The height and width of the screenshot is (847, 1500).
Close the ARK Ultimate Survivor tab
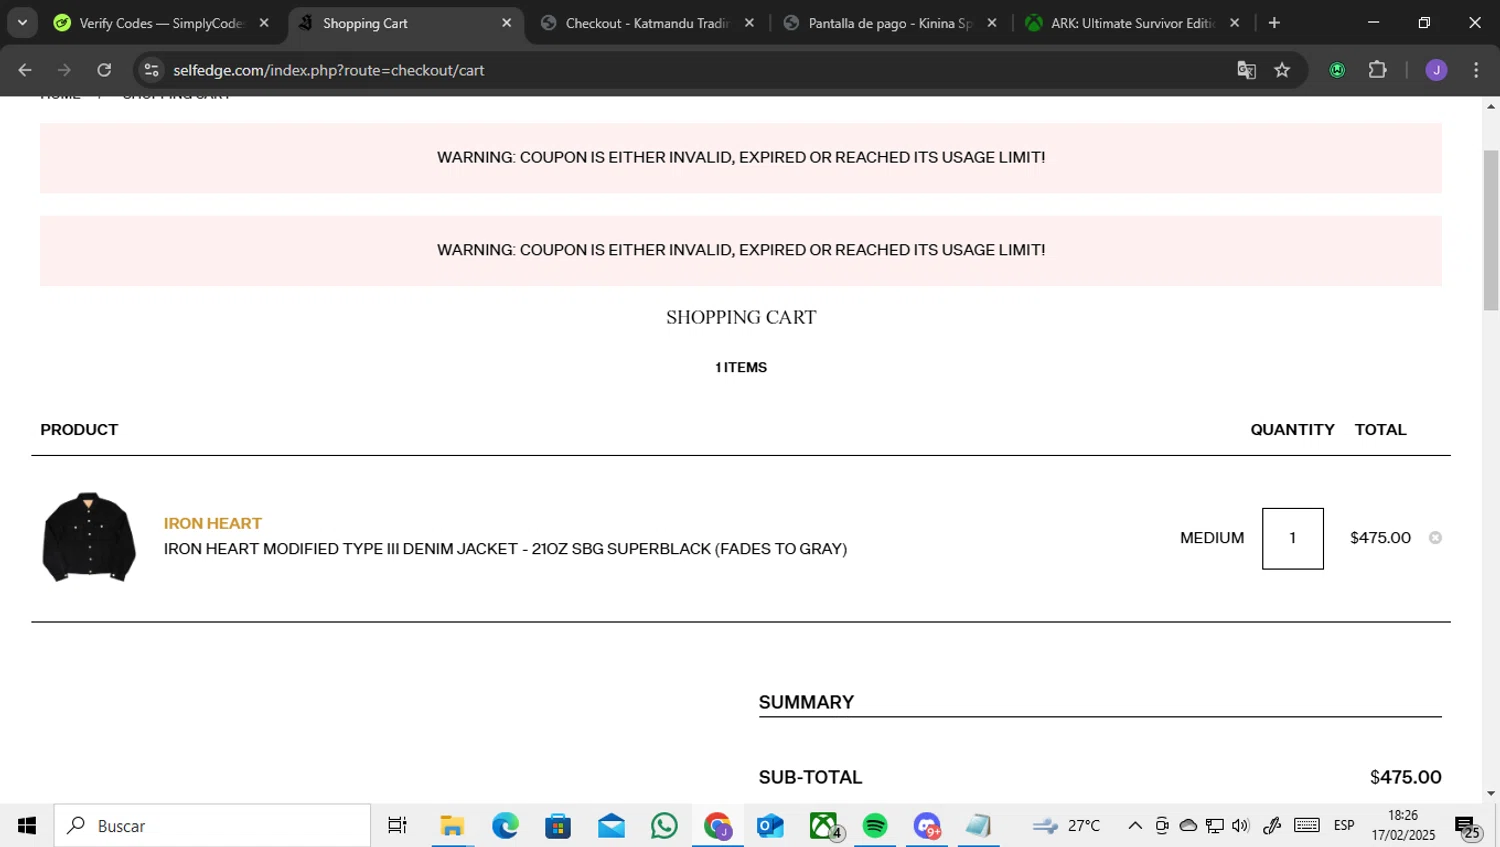[x=1235, y=23]
